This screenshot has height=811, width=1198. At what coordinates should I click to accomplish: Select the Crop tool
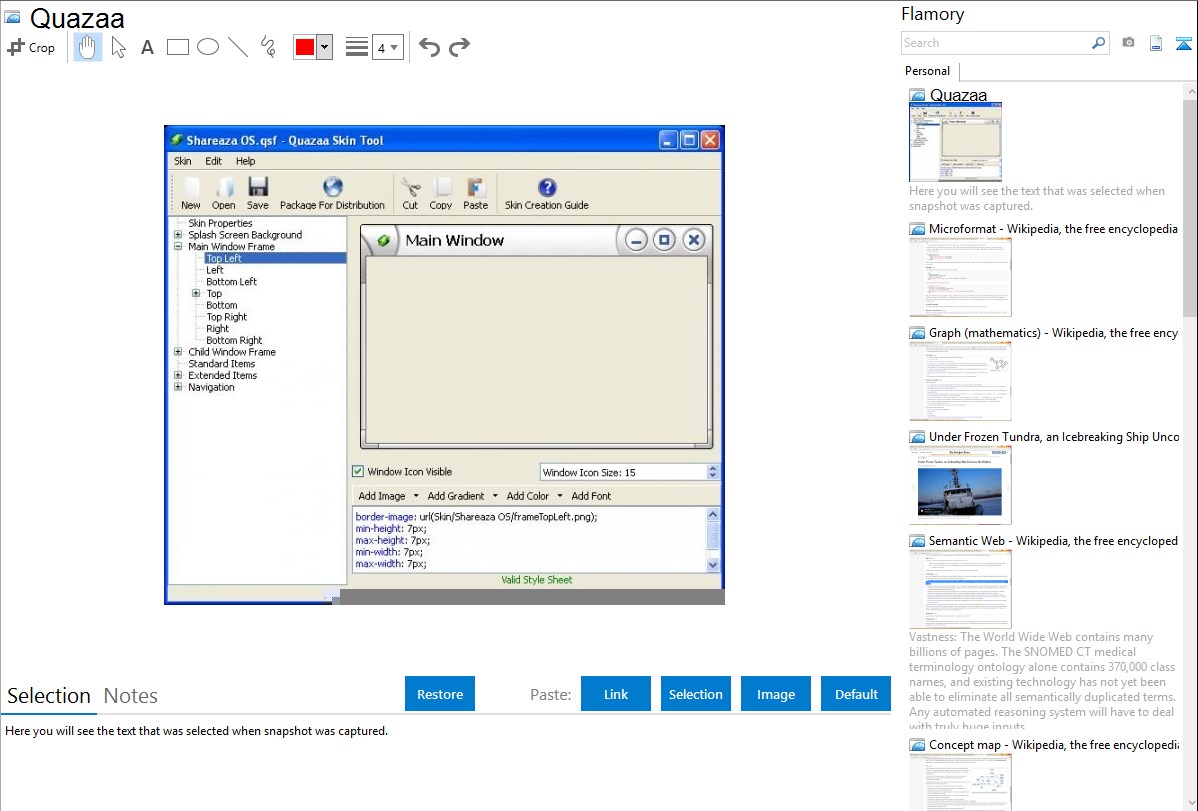point(31,47)
